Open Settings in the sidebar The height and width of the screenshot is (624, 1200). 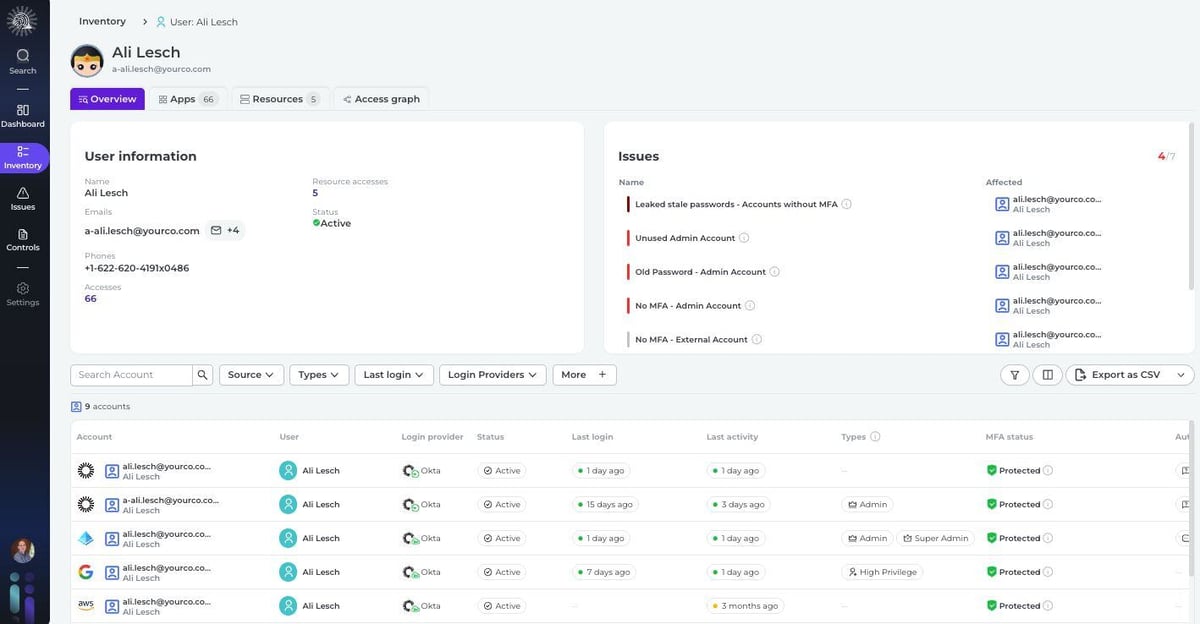point(23,294)
